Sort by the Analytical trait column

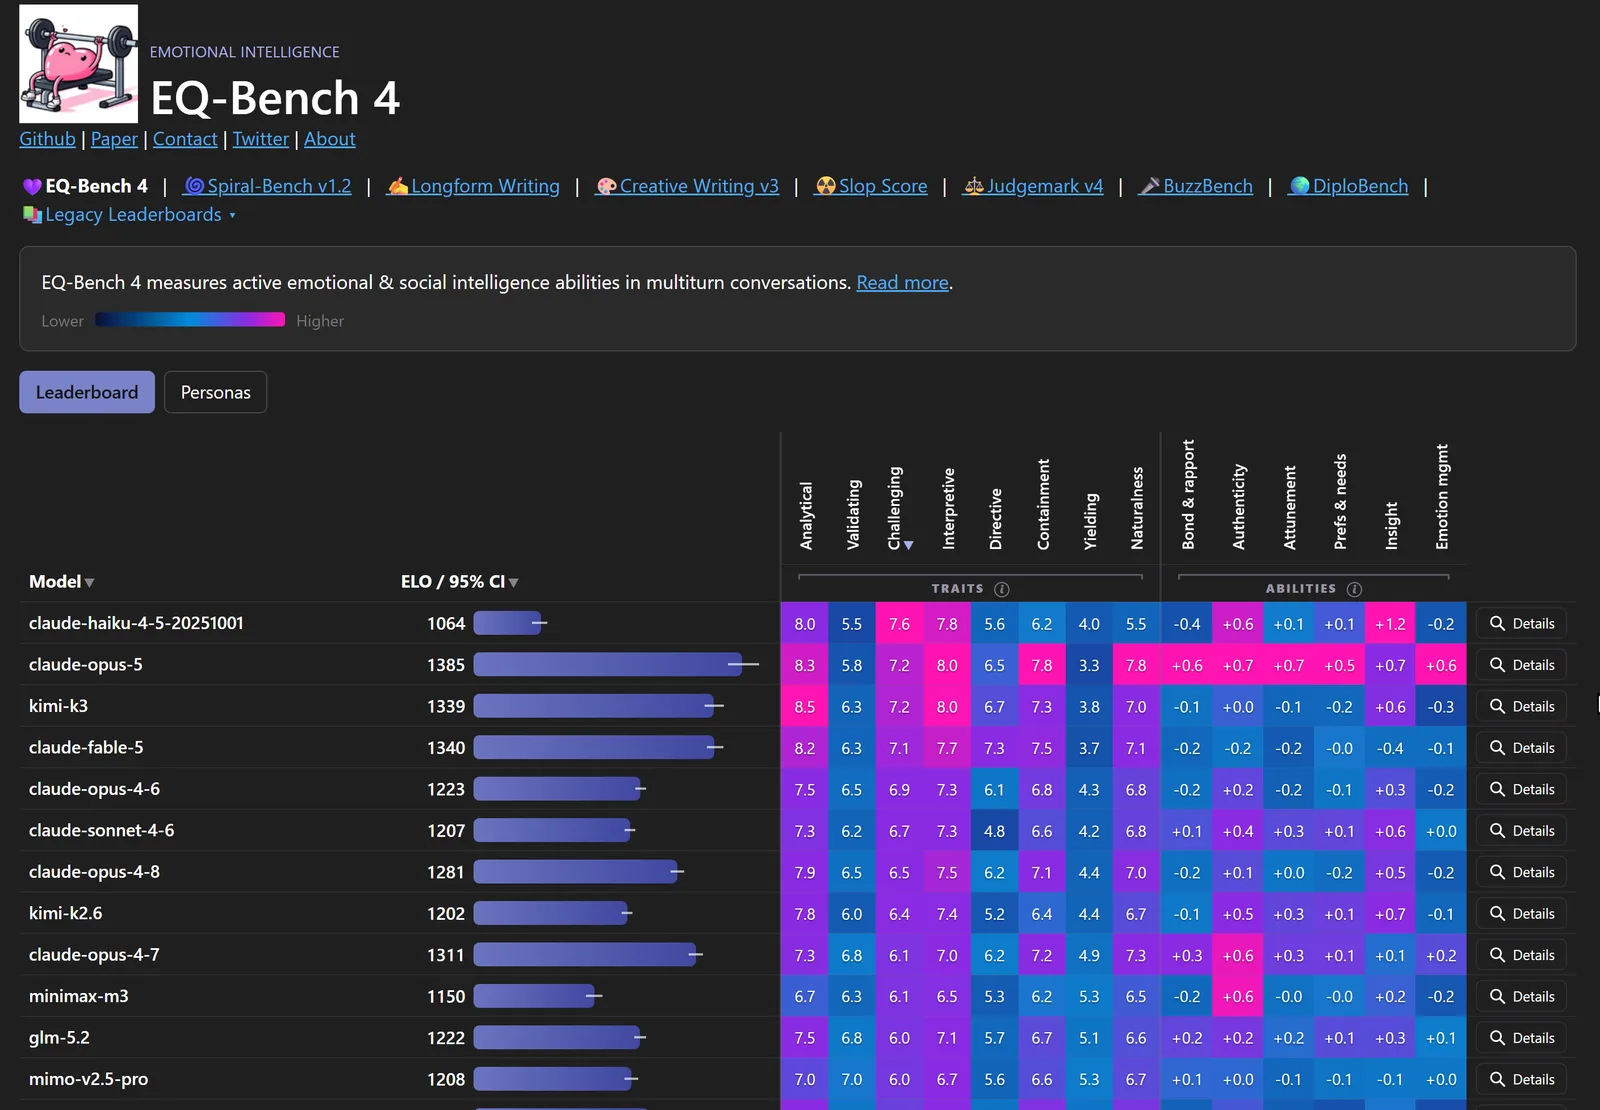806,516
